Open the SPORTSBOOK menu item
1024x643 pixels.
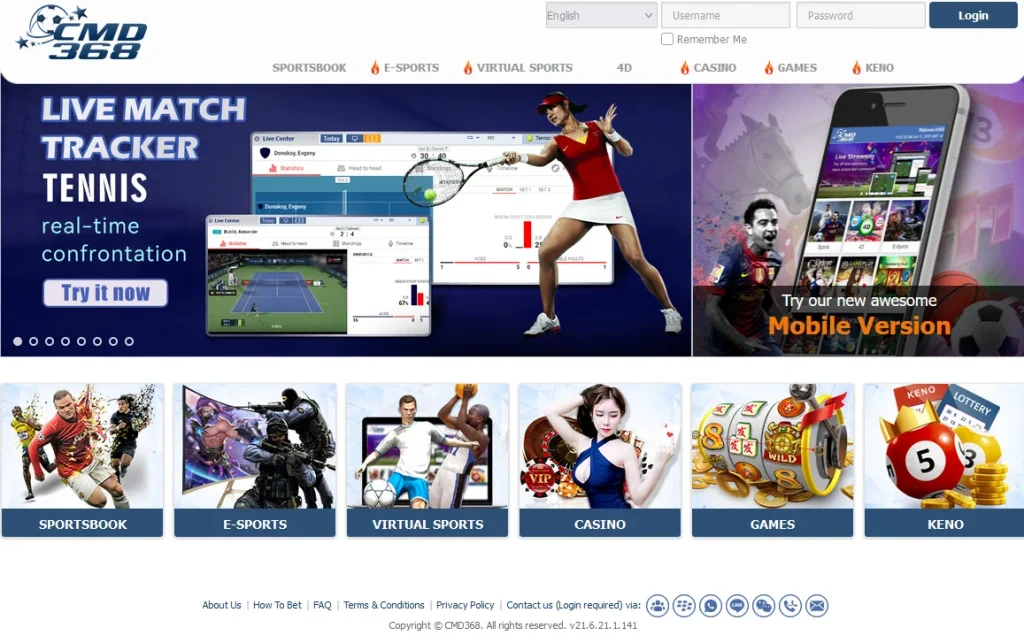309,68
